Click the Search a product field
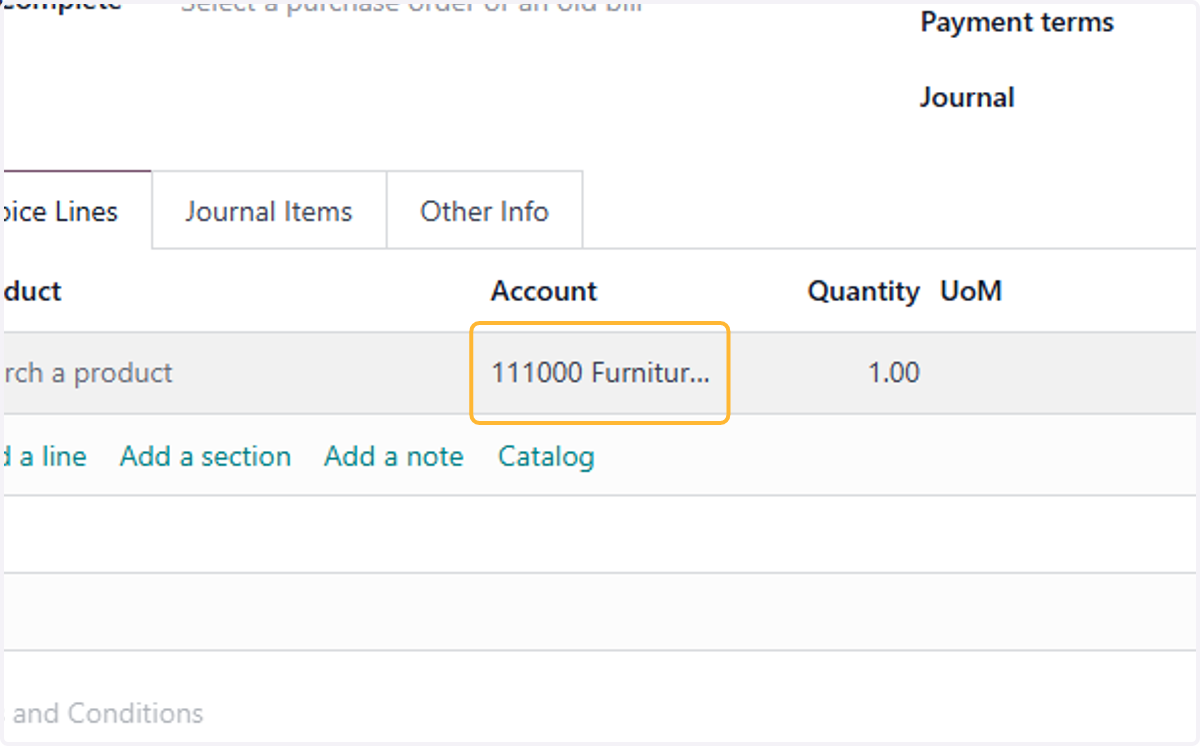 (x=237, y=373)
